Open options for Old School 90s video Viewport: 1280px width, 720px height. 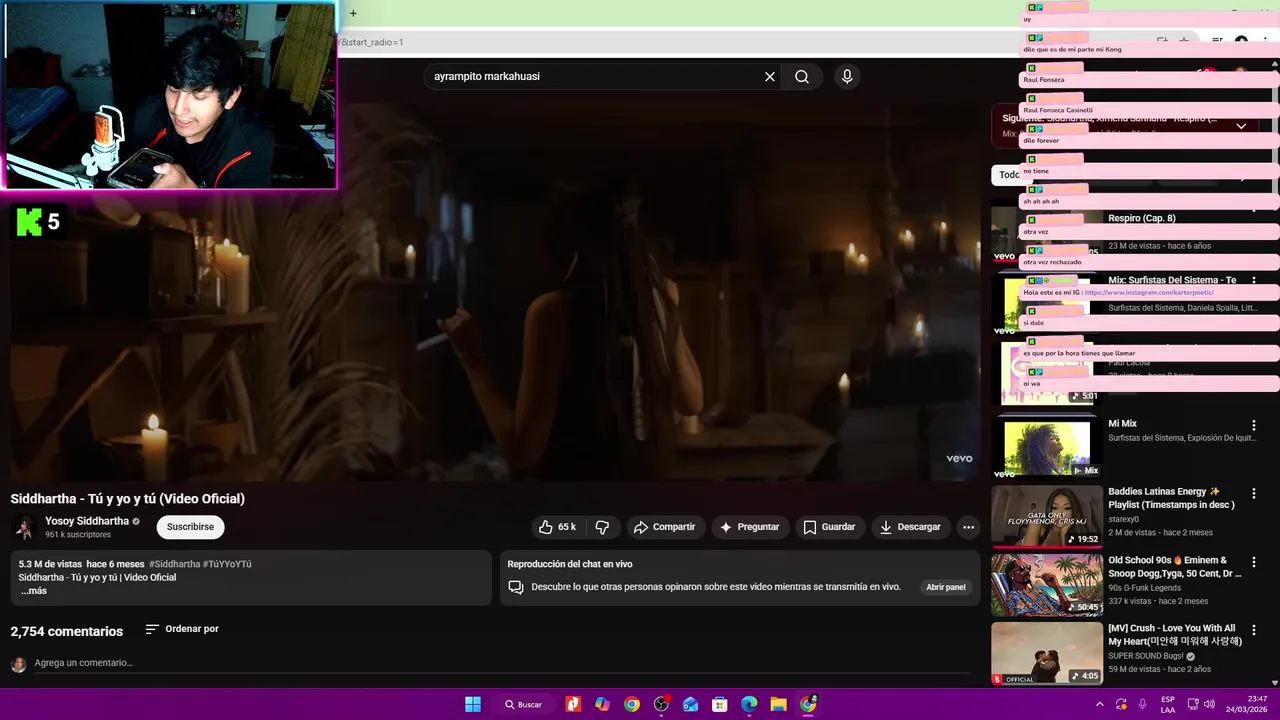click(1254, 562)
